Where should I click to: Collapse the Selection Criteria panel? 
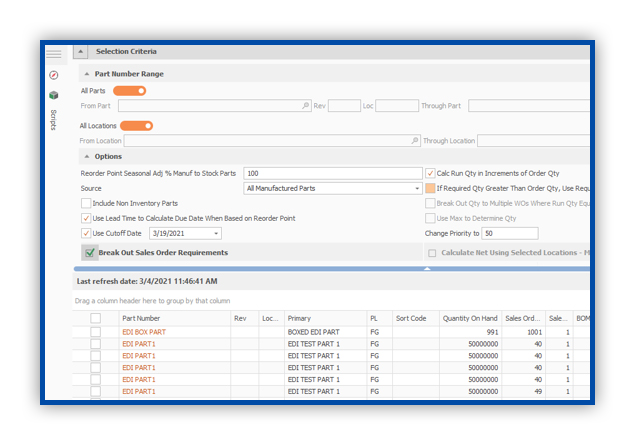pyautogui.click(x=81, y=52)
